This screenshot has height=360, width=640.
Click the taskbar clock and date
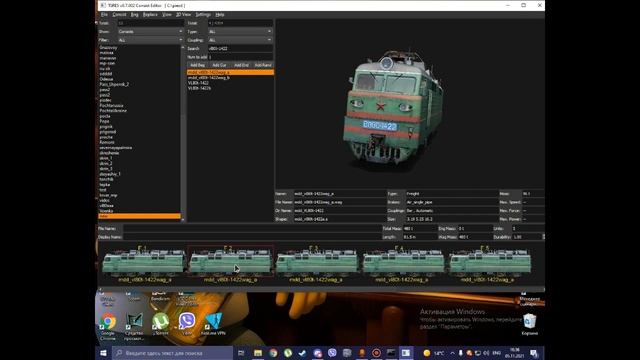tap(515, 353)
